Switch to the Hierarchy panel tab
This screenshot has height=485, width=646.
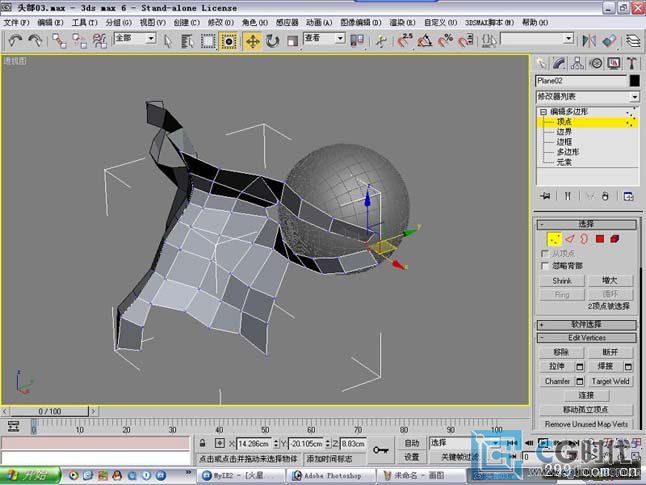point(577,63)
